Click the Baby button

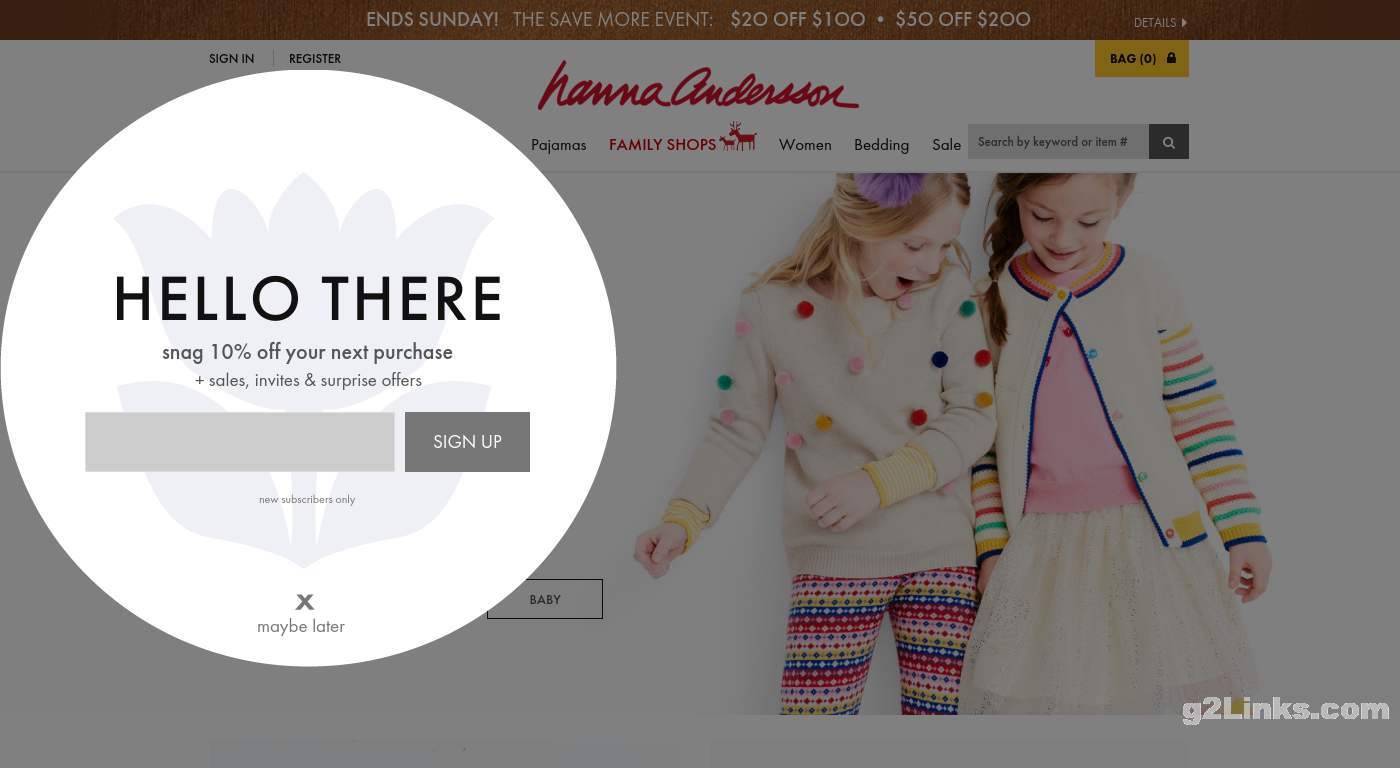[545, 599]
